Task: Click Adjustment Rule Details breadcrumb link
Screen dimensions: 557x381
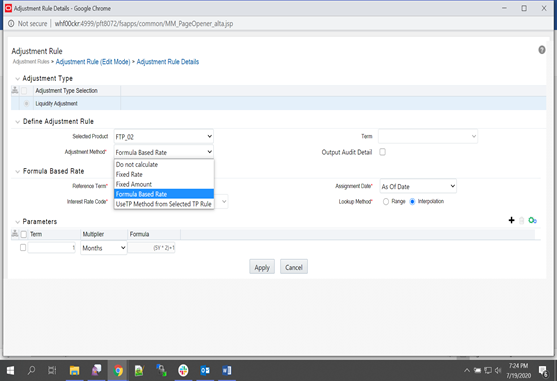Action: pos(168,62)
